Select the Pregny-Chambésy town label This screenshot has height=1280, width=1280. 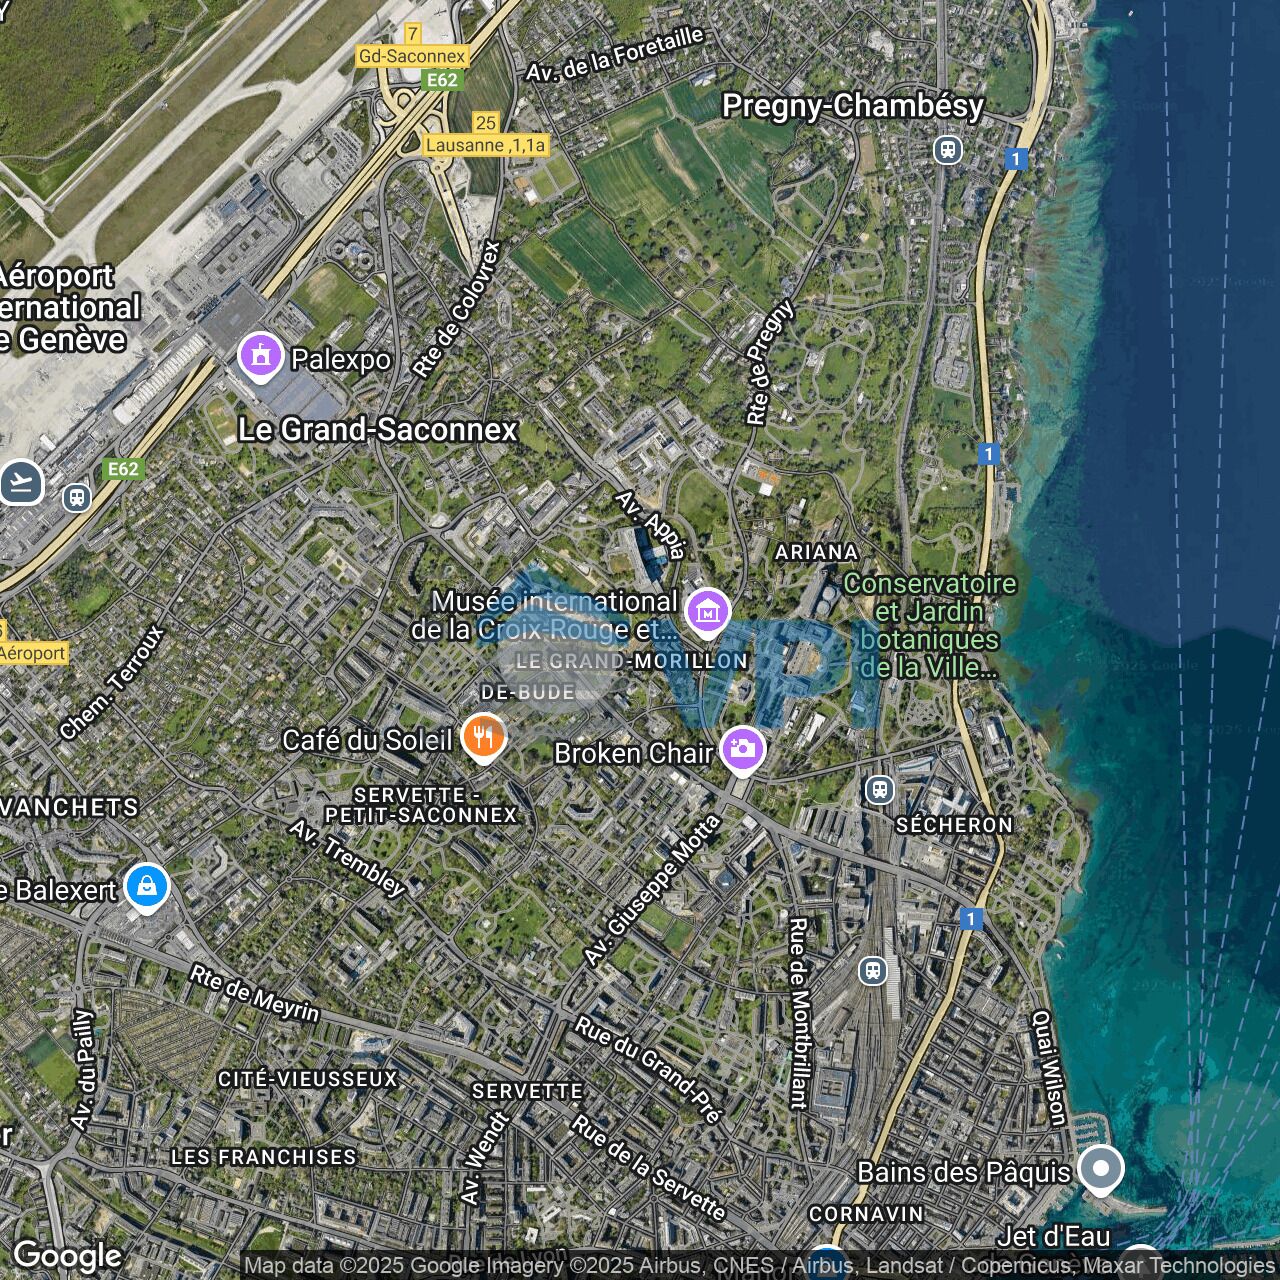click(853, 106)
